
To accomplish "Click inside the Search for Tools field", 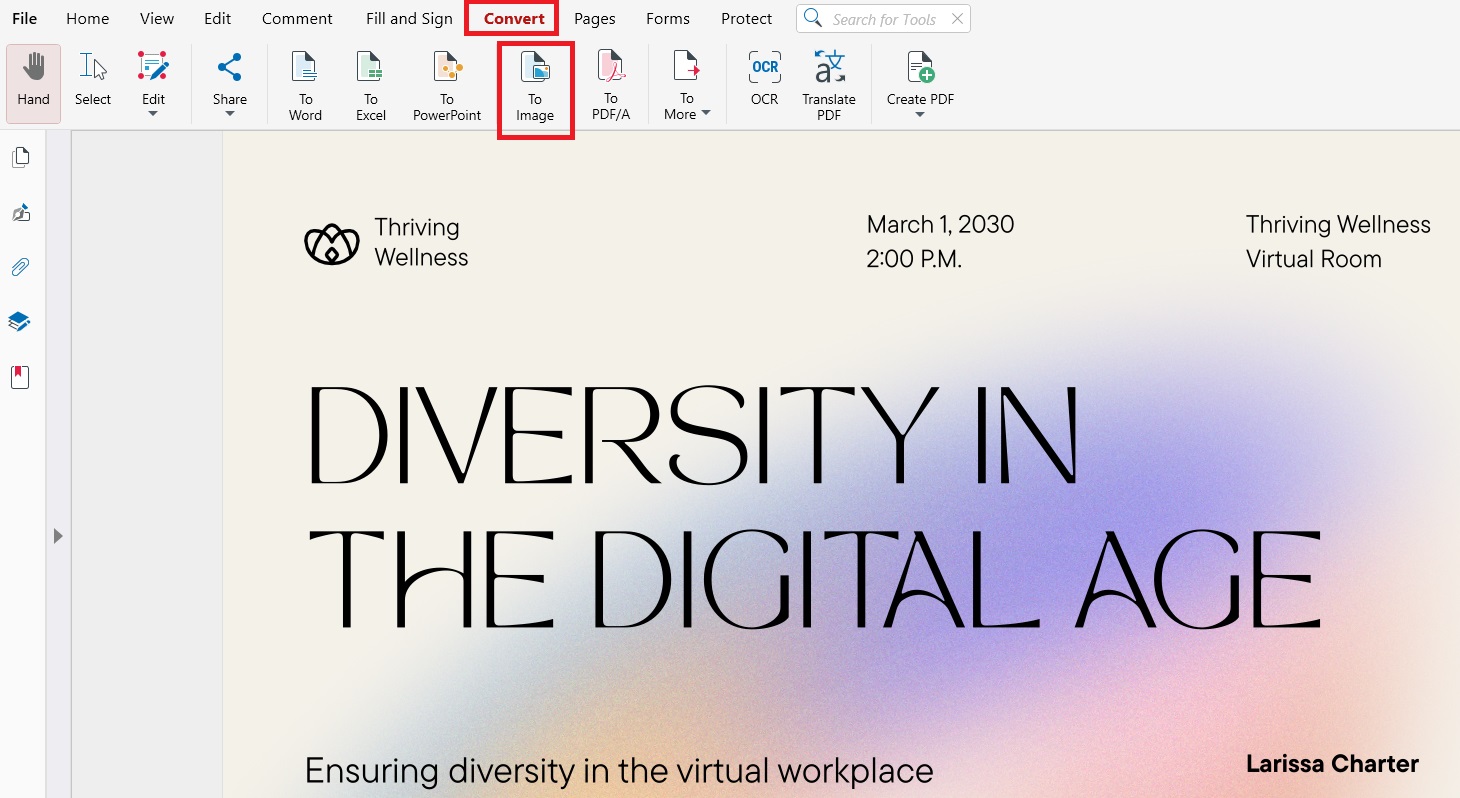I will [x=885, y=18].
